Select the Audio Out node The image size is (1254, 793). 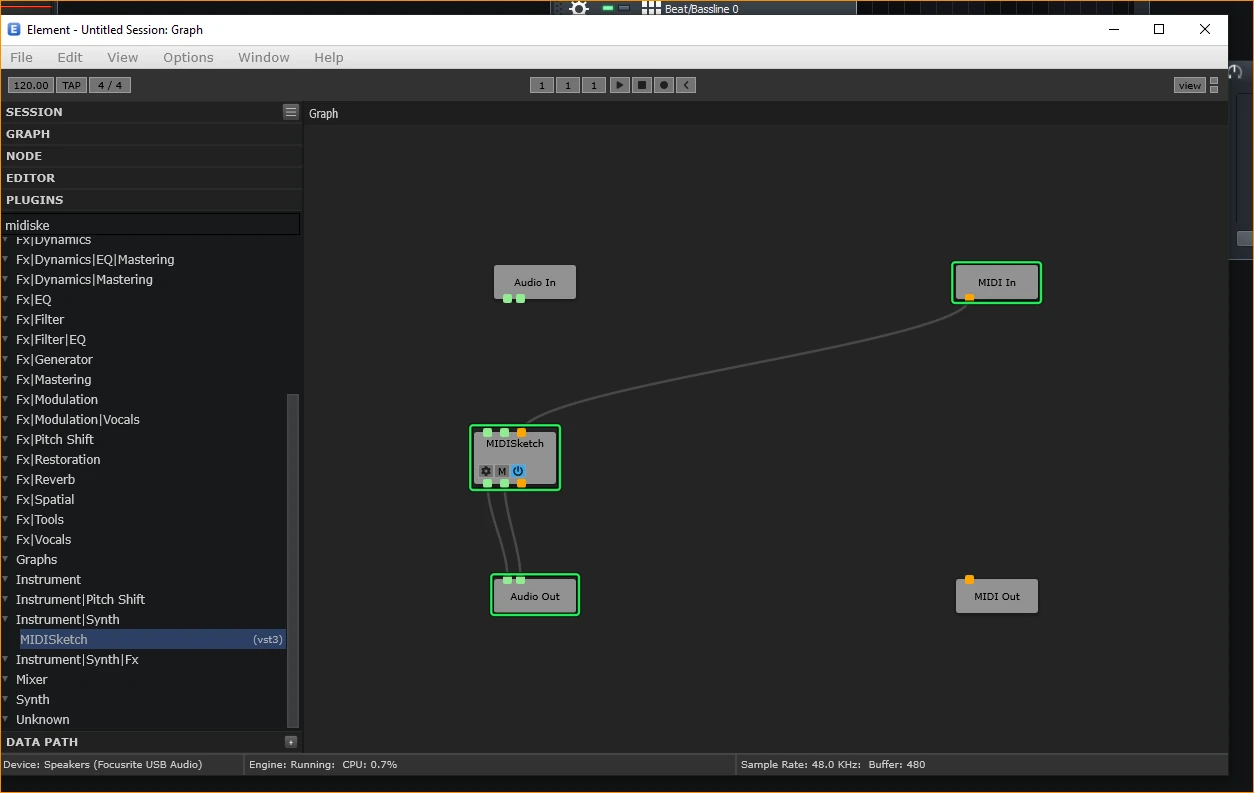pyautogui.click(x=535, y=596)
